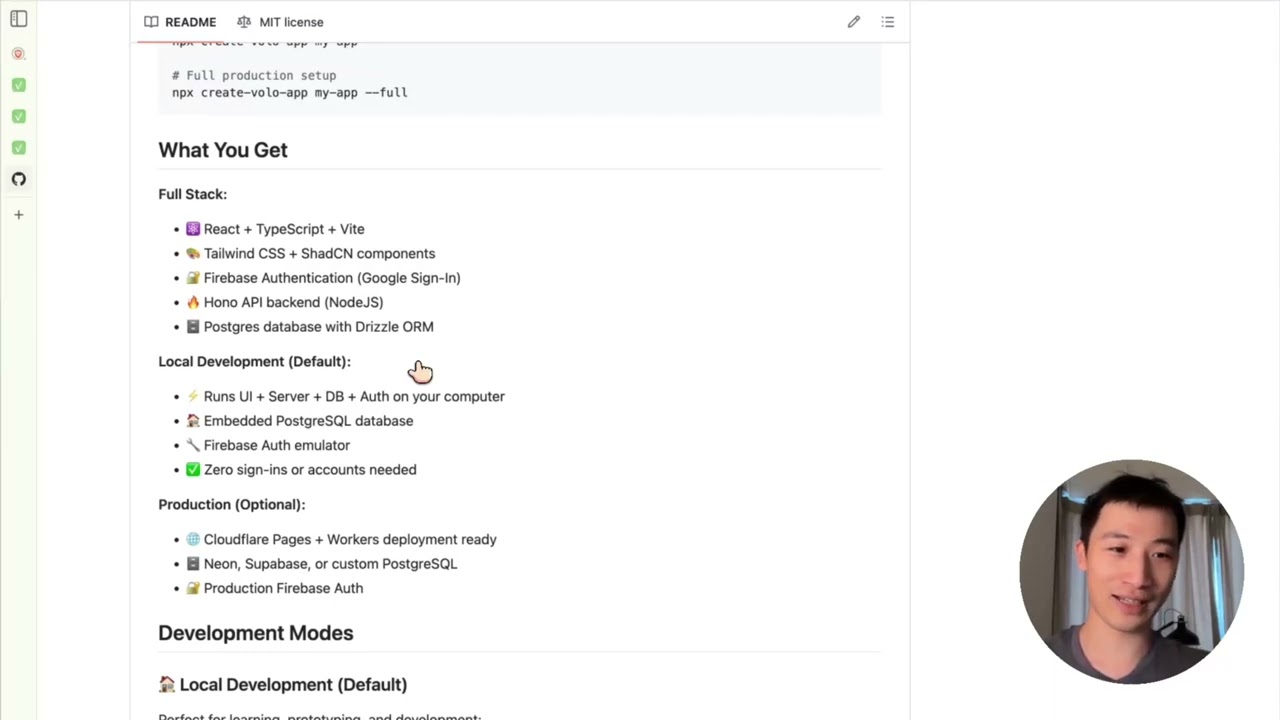This screenshot has height=720, width=1280.
Task: Open the red shield tab in sidebar
Action: pyautogui.click(x=18, y=54)
